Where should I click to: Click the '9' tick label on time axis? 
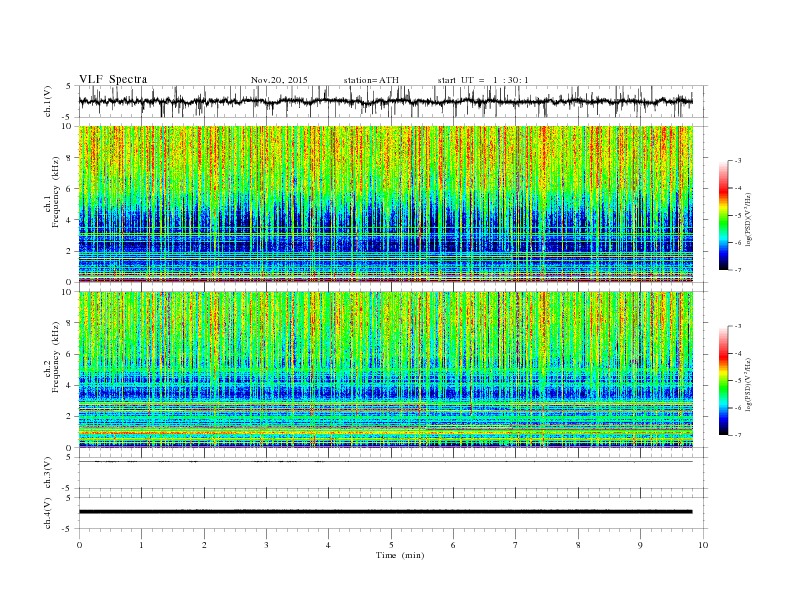pyautogui.click(x=640, y=545)
